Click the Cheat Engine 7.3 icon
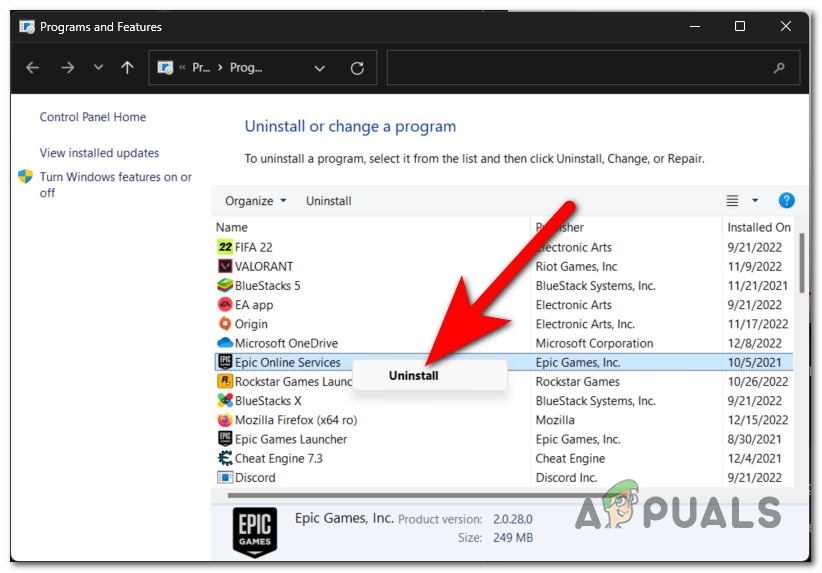Screen dimensions: 822x573 click(x=225, y=458)
